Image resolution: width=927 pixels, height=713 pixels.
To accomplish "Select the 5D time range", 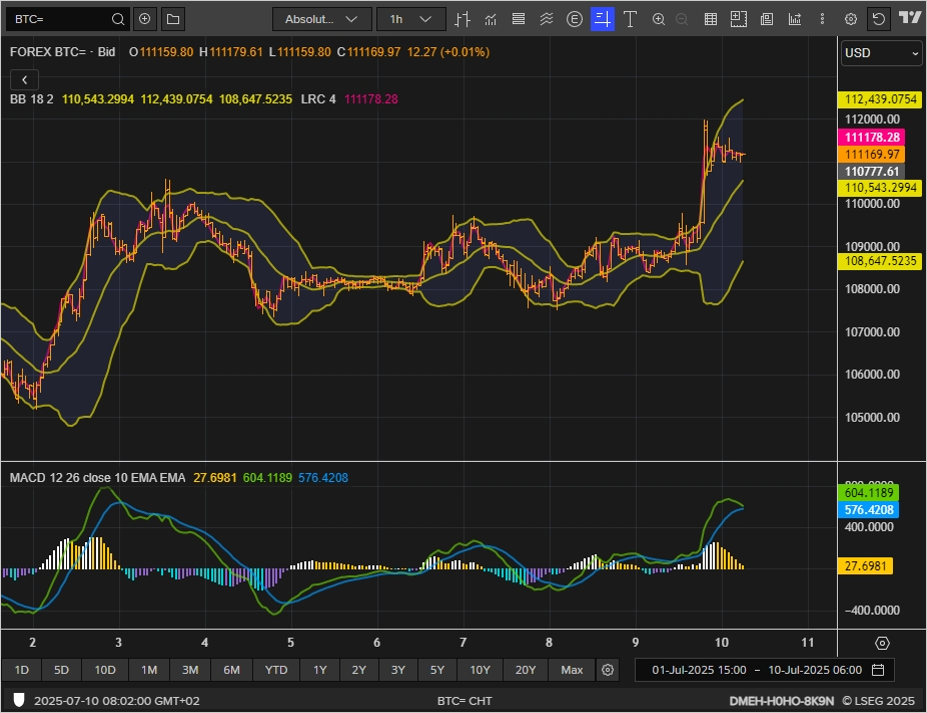I will [x=61, y=670].
